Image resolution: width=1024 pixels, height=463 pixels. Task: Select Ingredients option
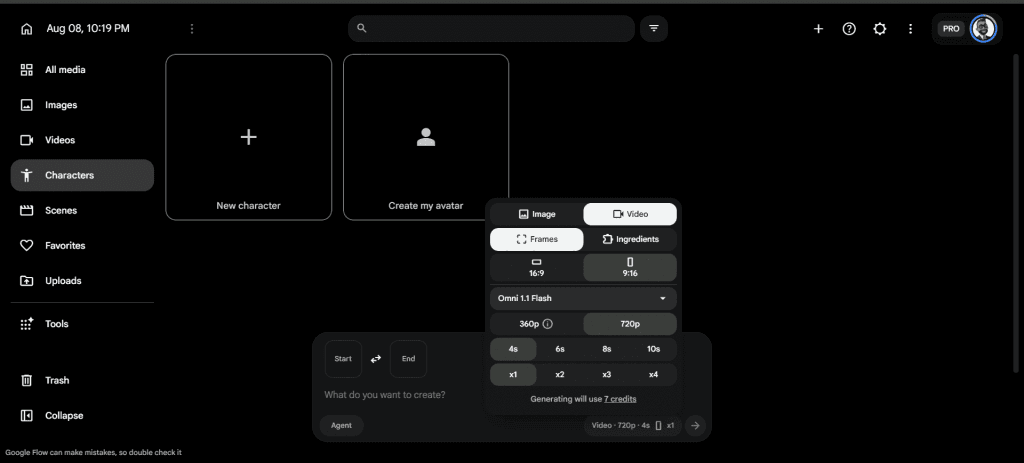click(630, 239)
